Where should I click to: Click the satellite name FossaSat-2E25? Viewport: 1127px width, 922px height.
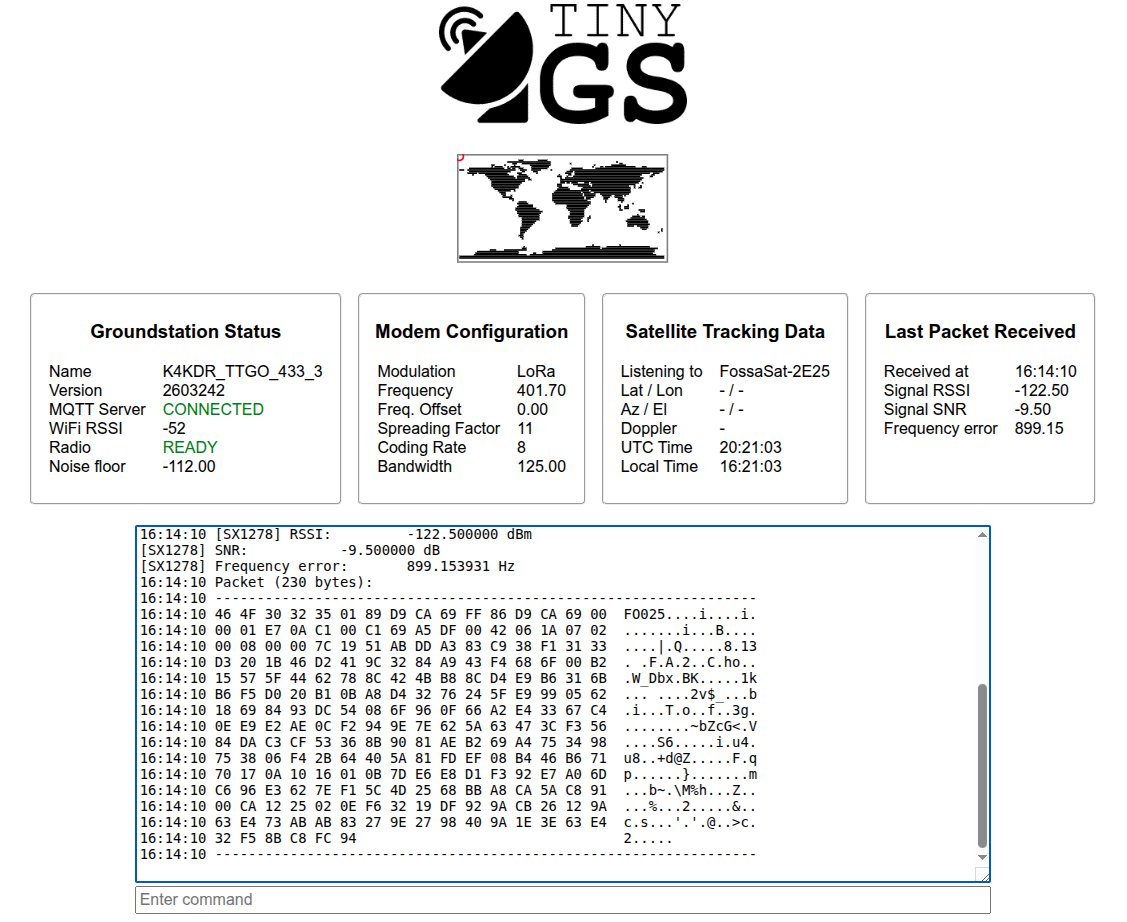click(x=774, y=372)
